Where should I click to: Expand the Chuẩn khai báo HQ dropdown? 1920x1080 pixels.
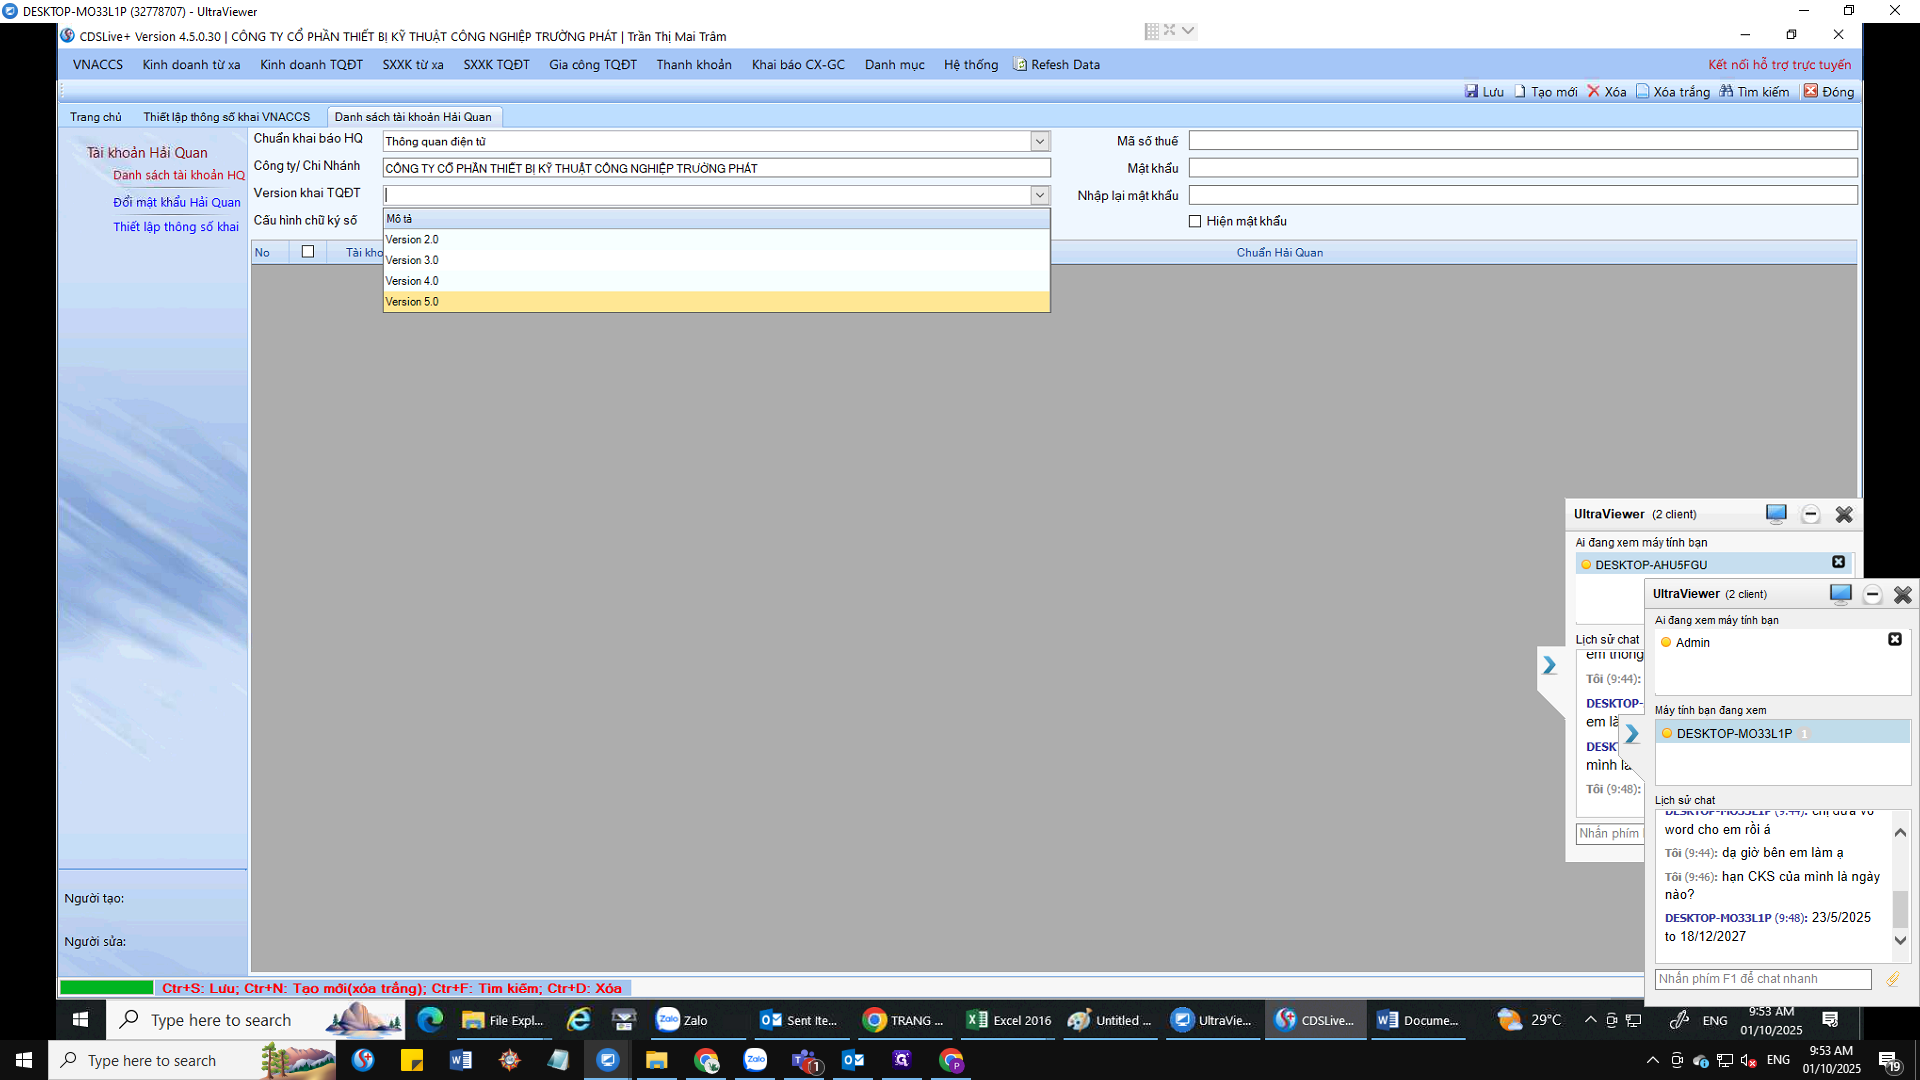(1040, 141)
